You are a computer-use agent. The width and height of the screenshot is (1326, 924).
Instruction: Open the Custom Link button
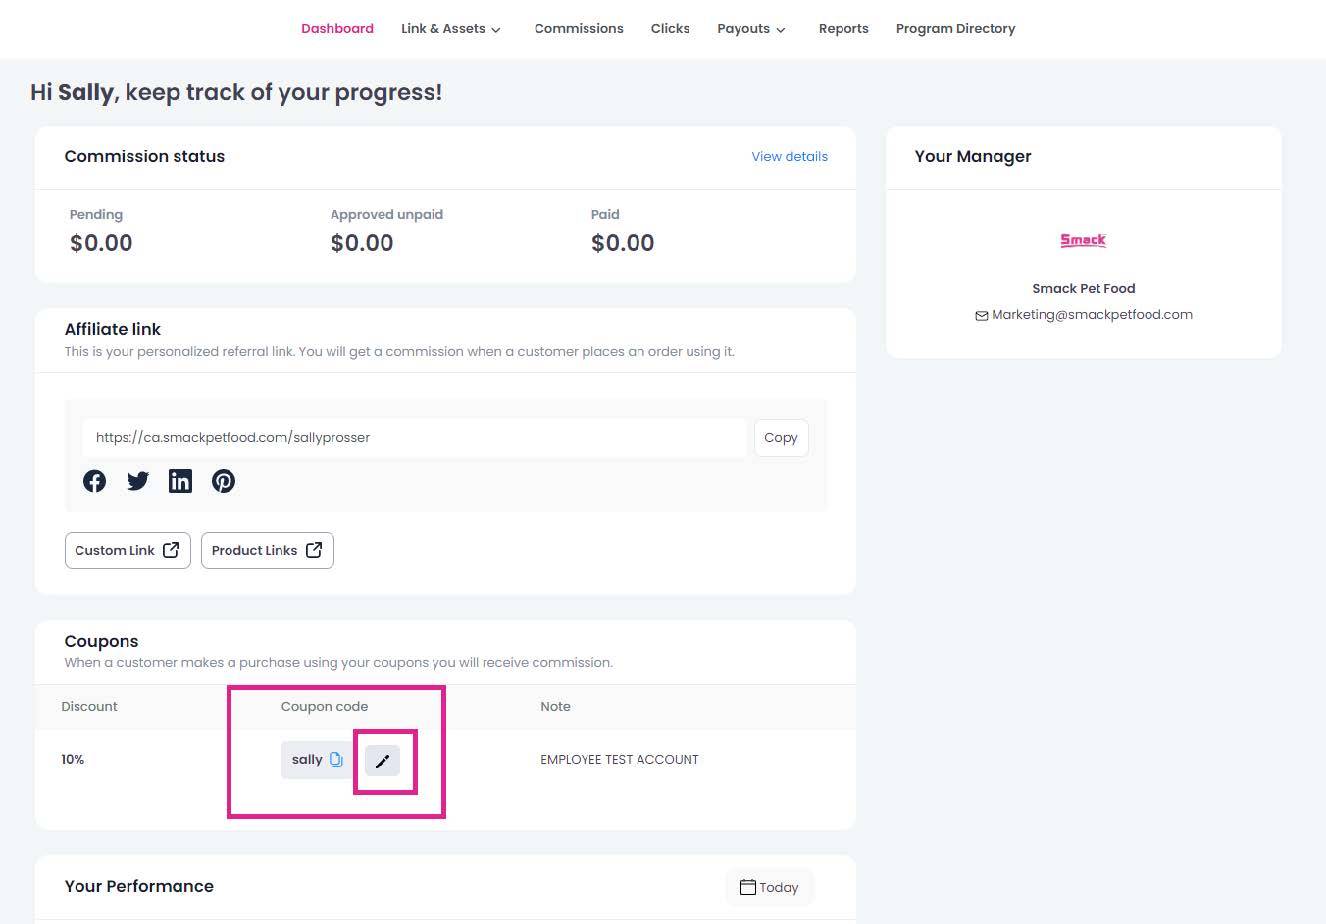coord(127,550)
